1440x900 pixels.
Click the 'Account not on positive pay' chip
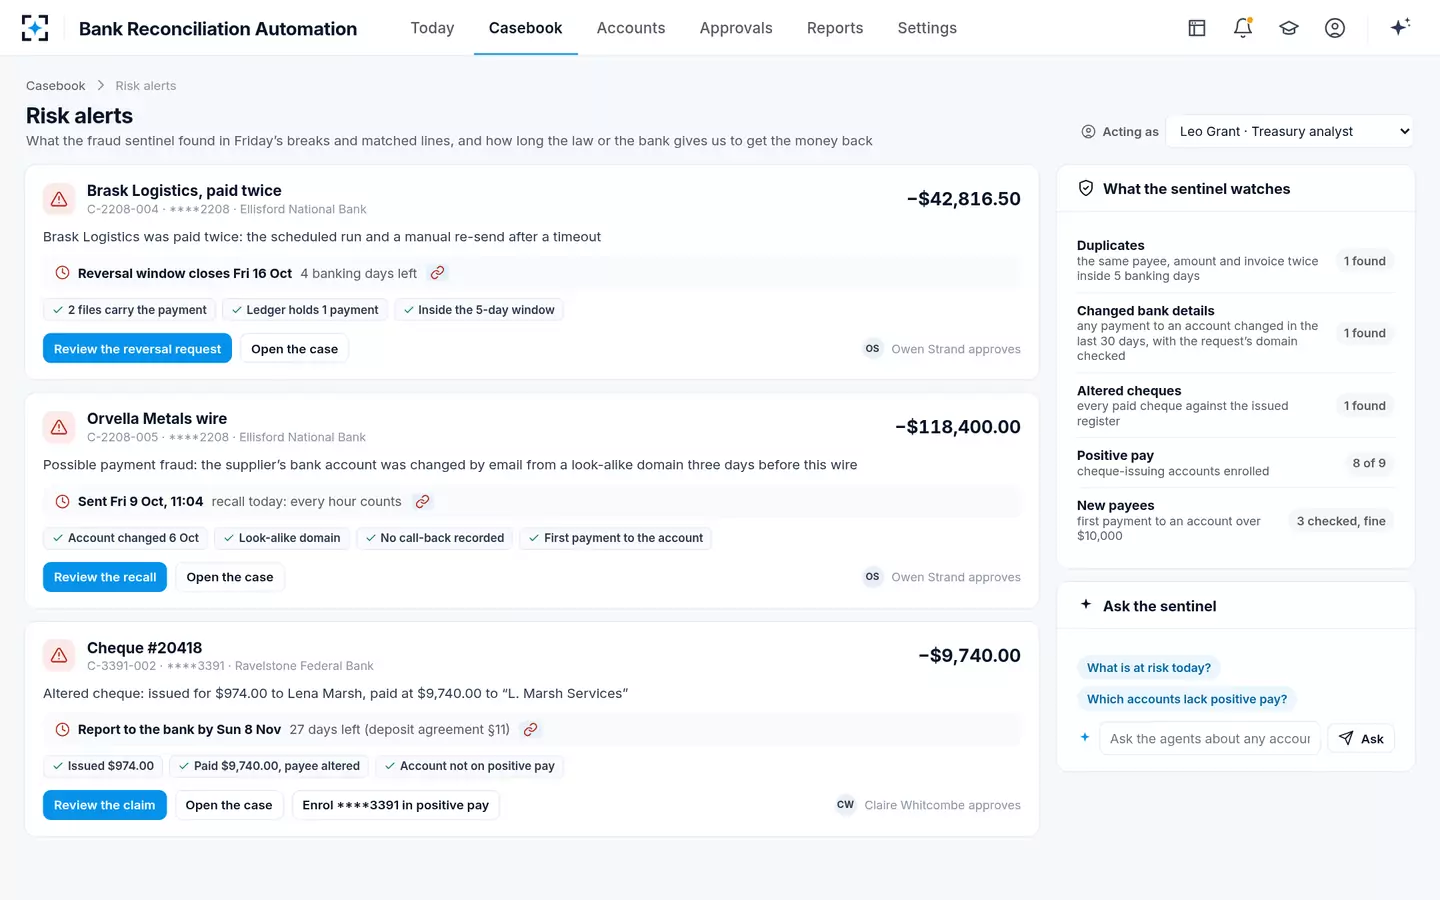coord(469,766)
